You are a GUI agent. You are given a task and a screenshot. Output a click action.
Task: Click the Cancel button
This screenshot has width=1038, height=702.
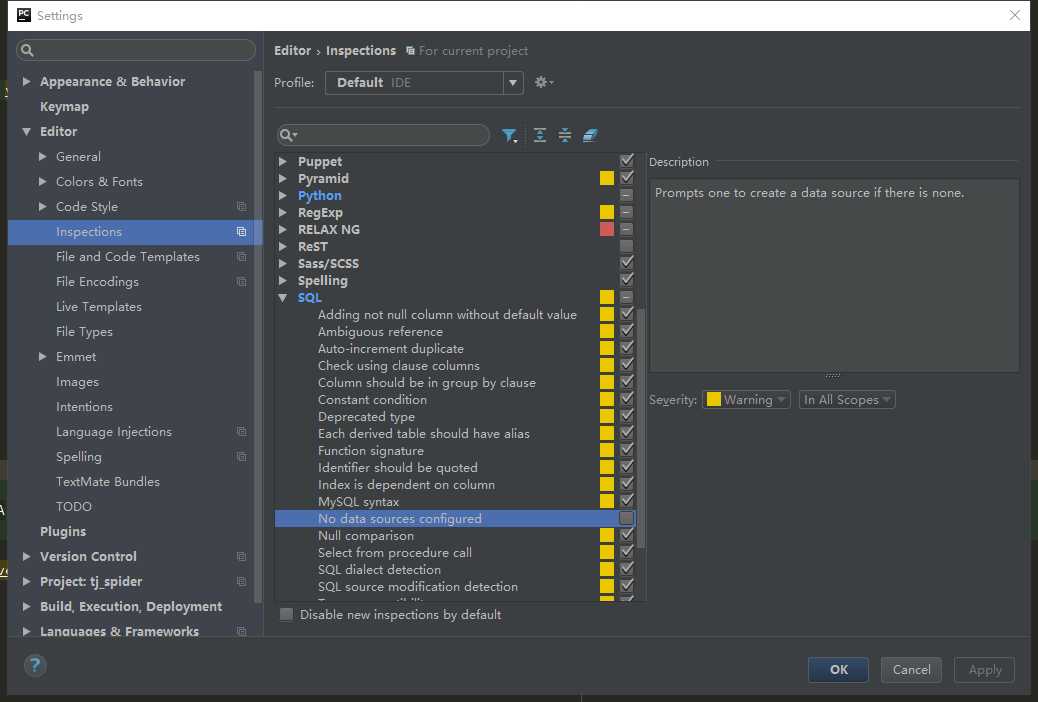click(911, 670)
